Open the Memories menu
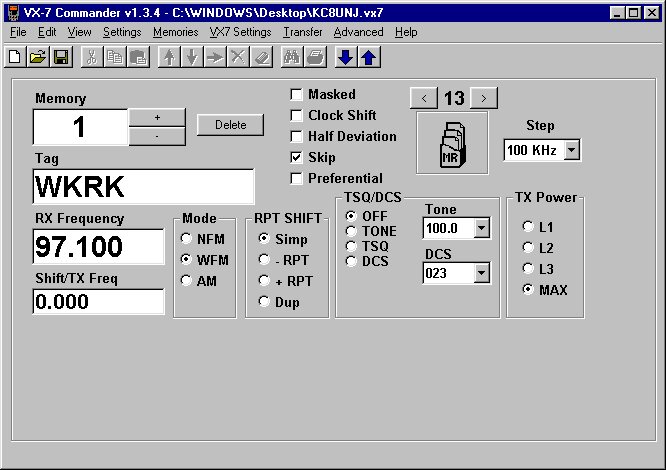The width and height of the screenshot is (666, 470). [175, 32]
